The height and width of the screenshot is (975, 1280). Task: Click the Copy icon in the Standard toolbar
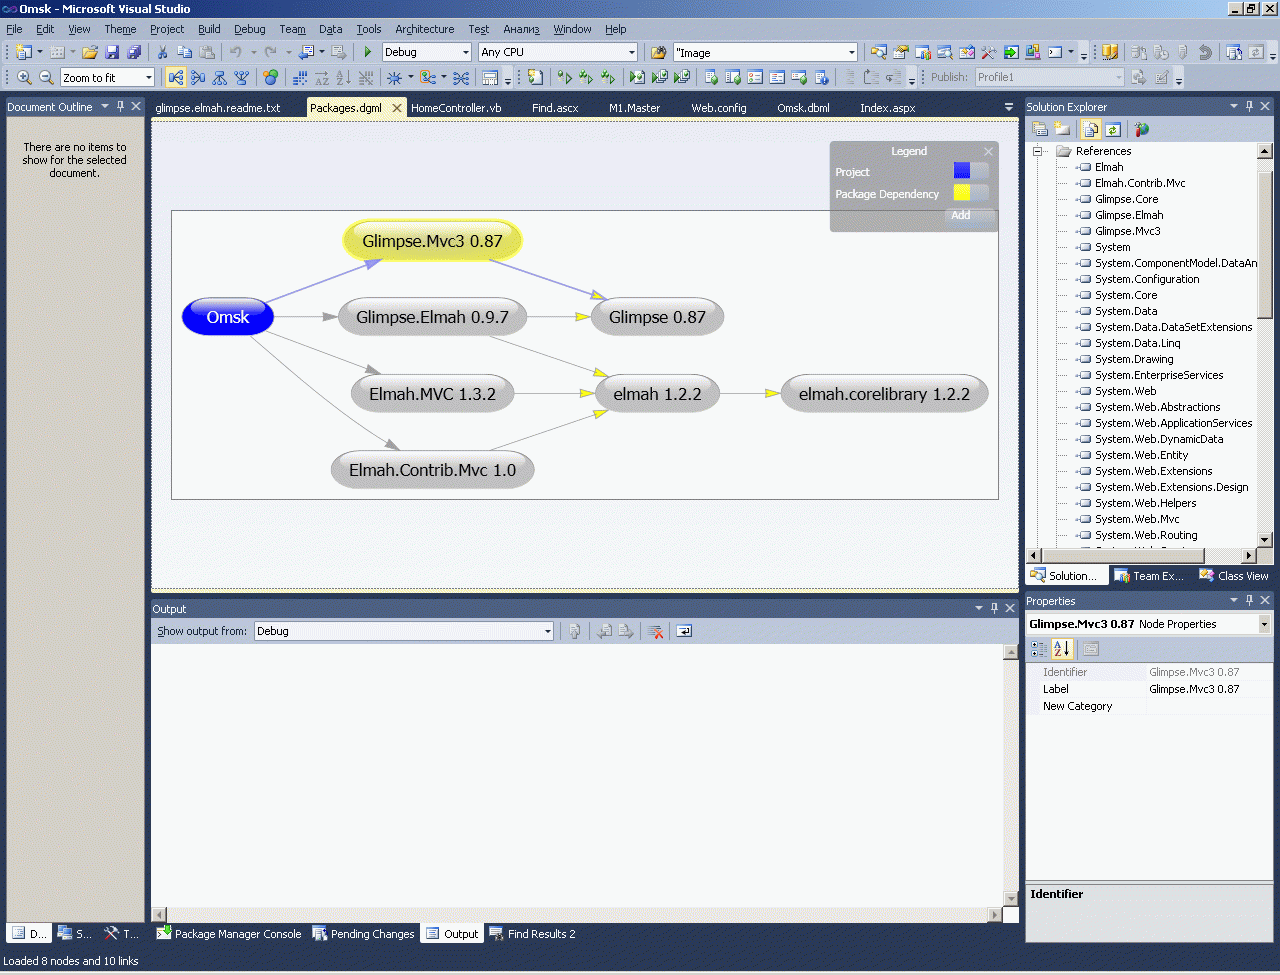(x=184, y=52)
